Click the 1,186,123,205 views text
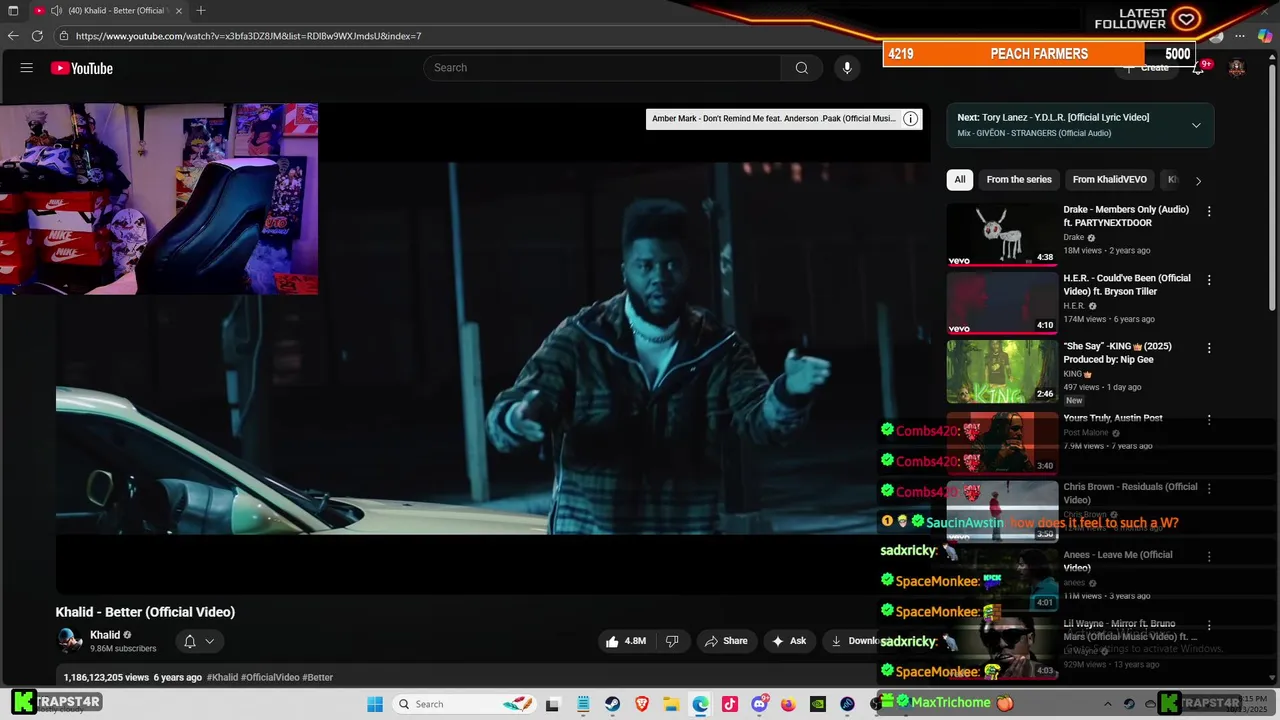The width and height of the screenshot is (1280, 720). coord(106,677)
